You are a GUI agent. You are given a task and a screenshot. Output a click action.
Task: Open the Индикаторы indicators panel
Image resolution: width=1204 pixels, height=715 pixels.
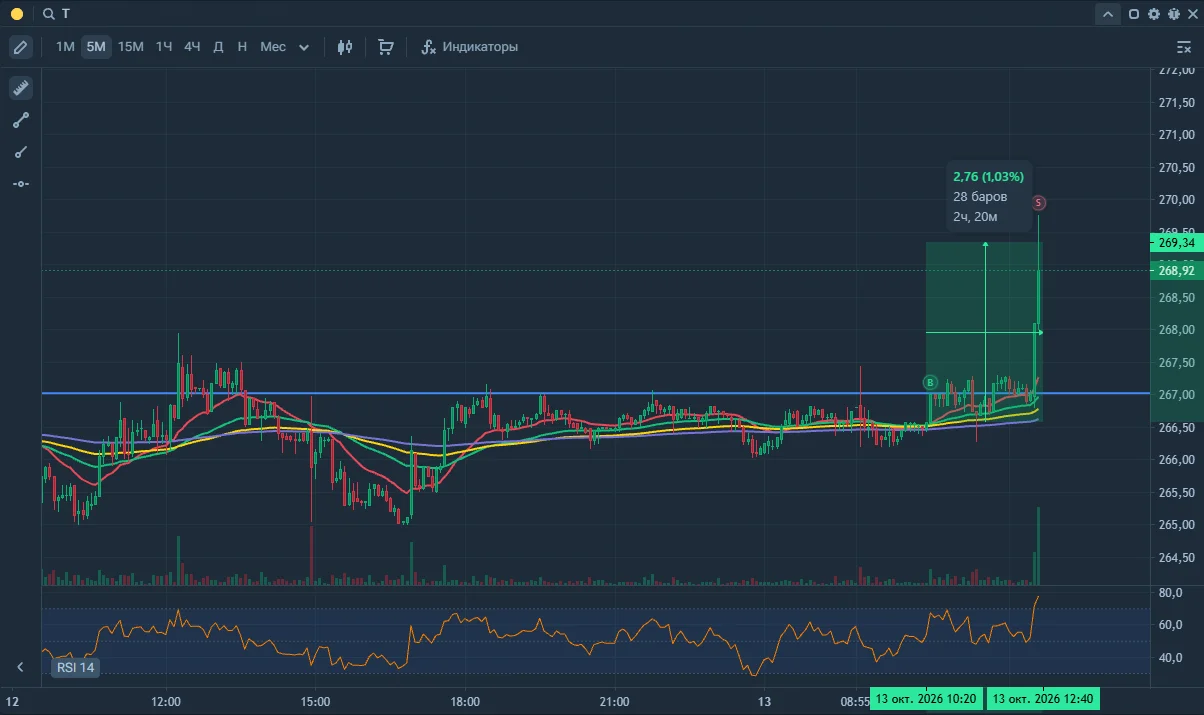click(470, 47)
